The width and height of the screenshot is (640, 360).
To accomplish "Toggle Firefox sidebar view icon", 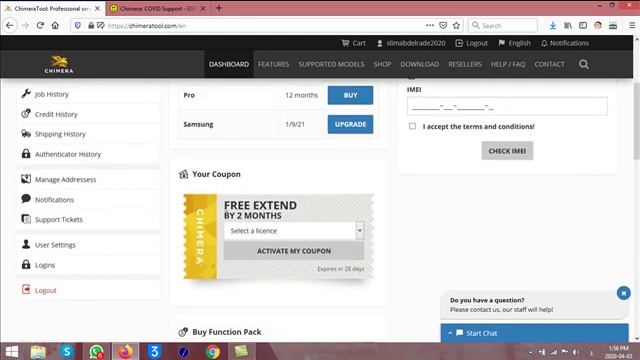I will 583,25.
